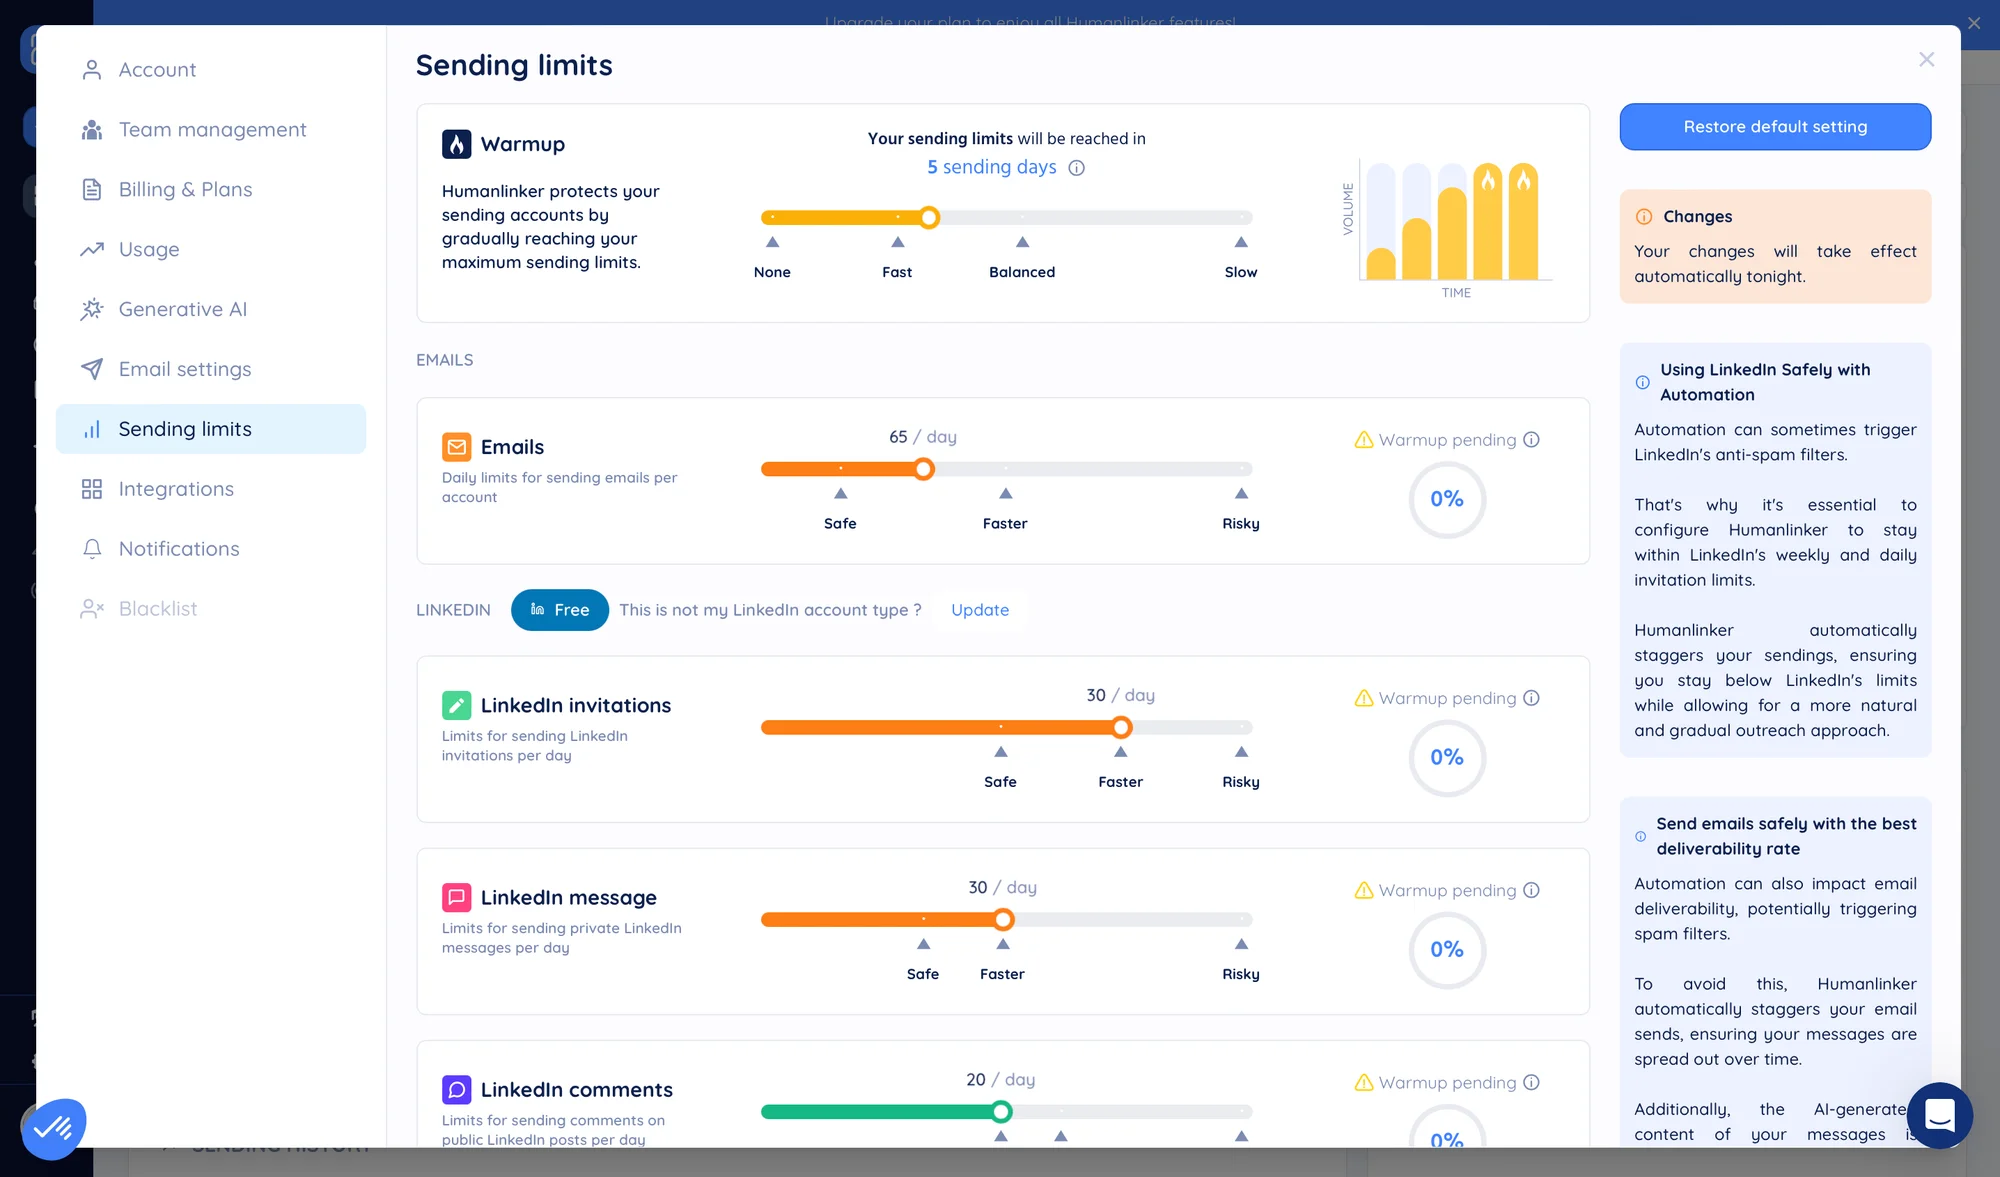Click the purple LinkedIn comments icon
This screenshot has width=2000, height=1177.
coord(457,1089)
